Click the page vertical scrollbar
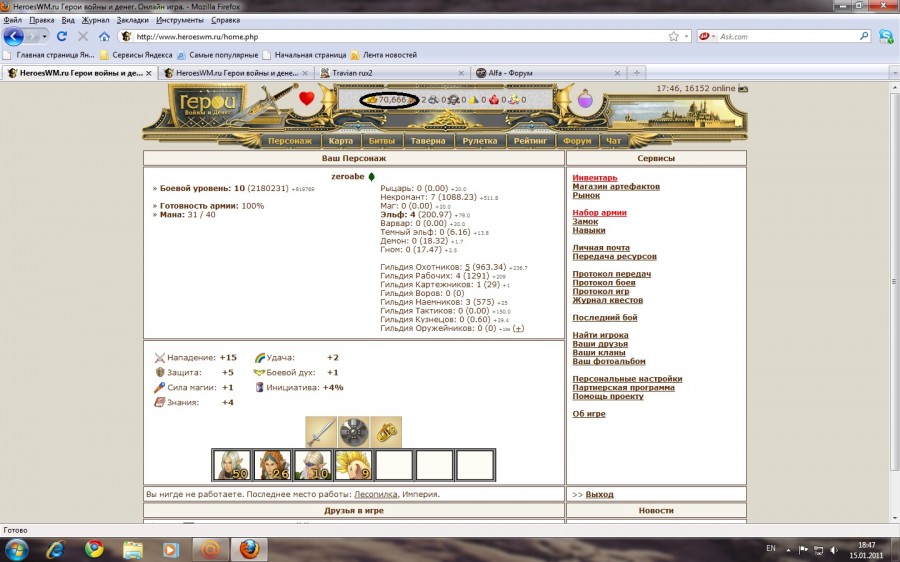Screen dimensions: 900x562 [894, 281]
